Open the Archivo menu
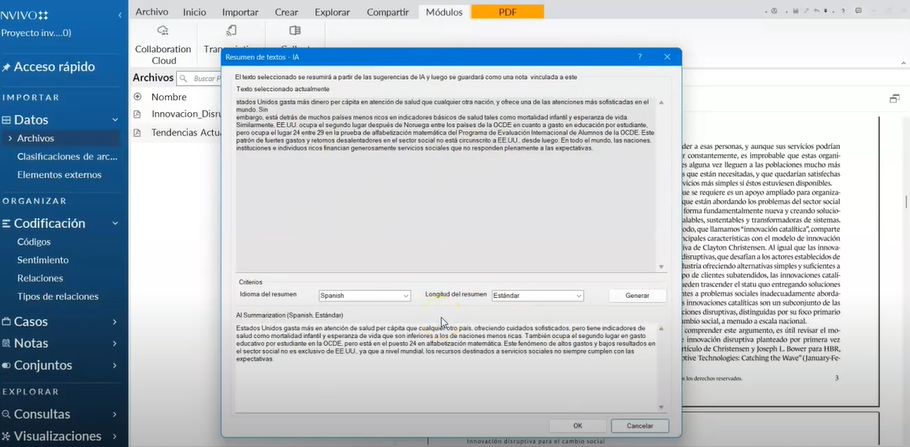This screenshot has height=447, width=910. (152, 12)
